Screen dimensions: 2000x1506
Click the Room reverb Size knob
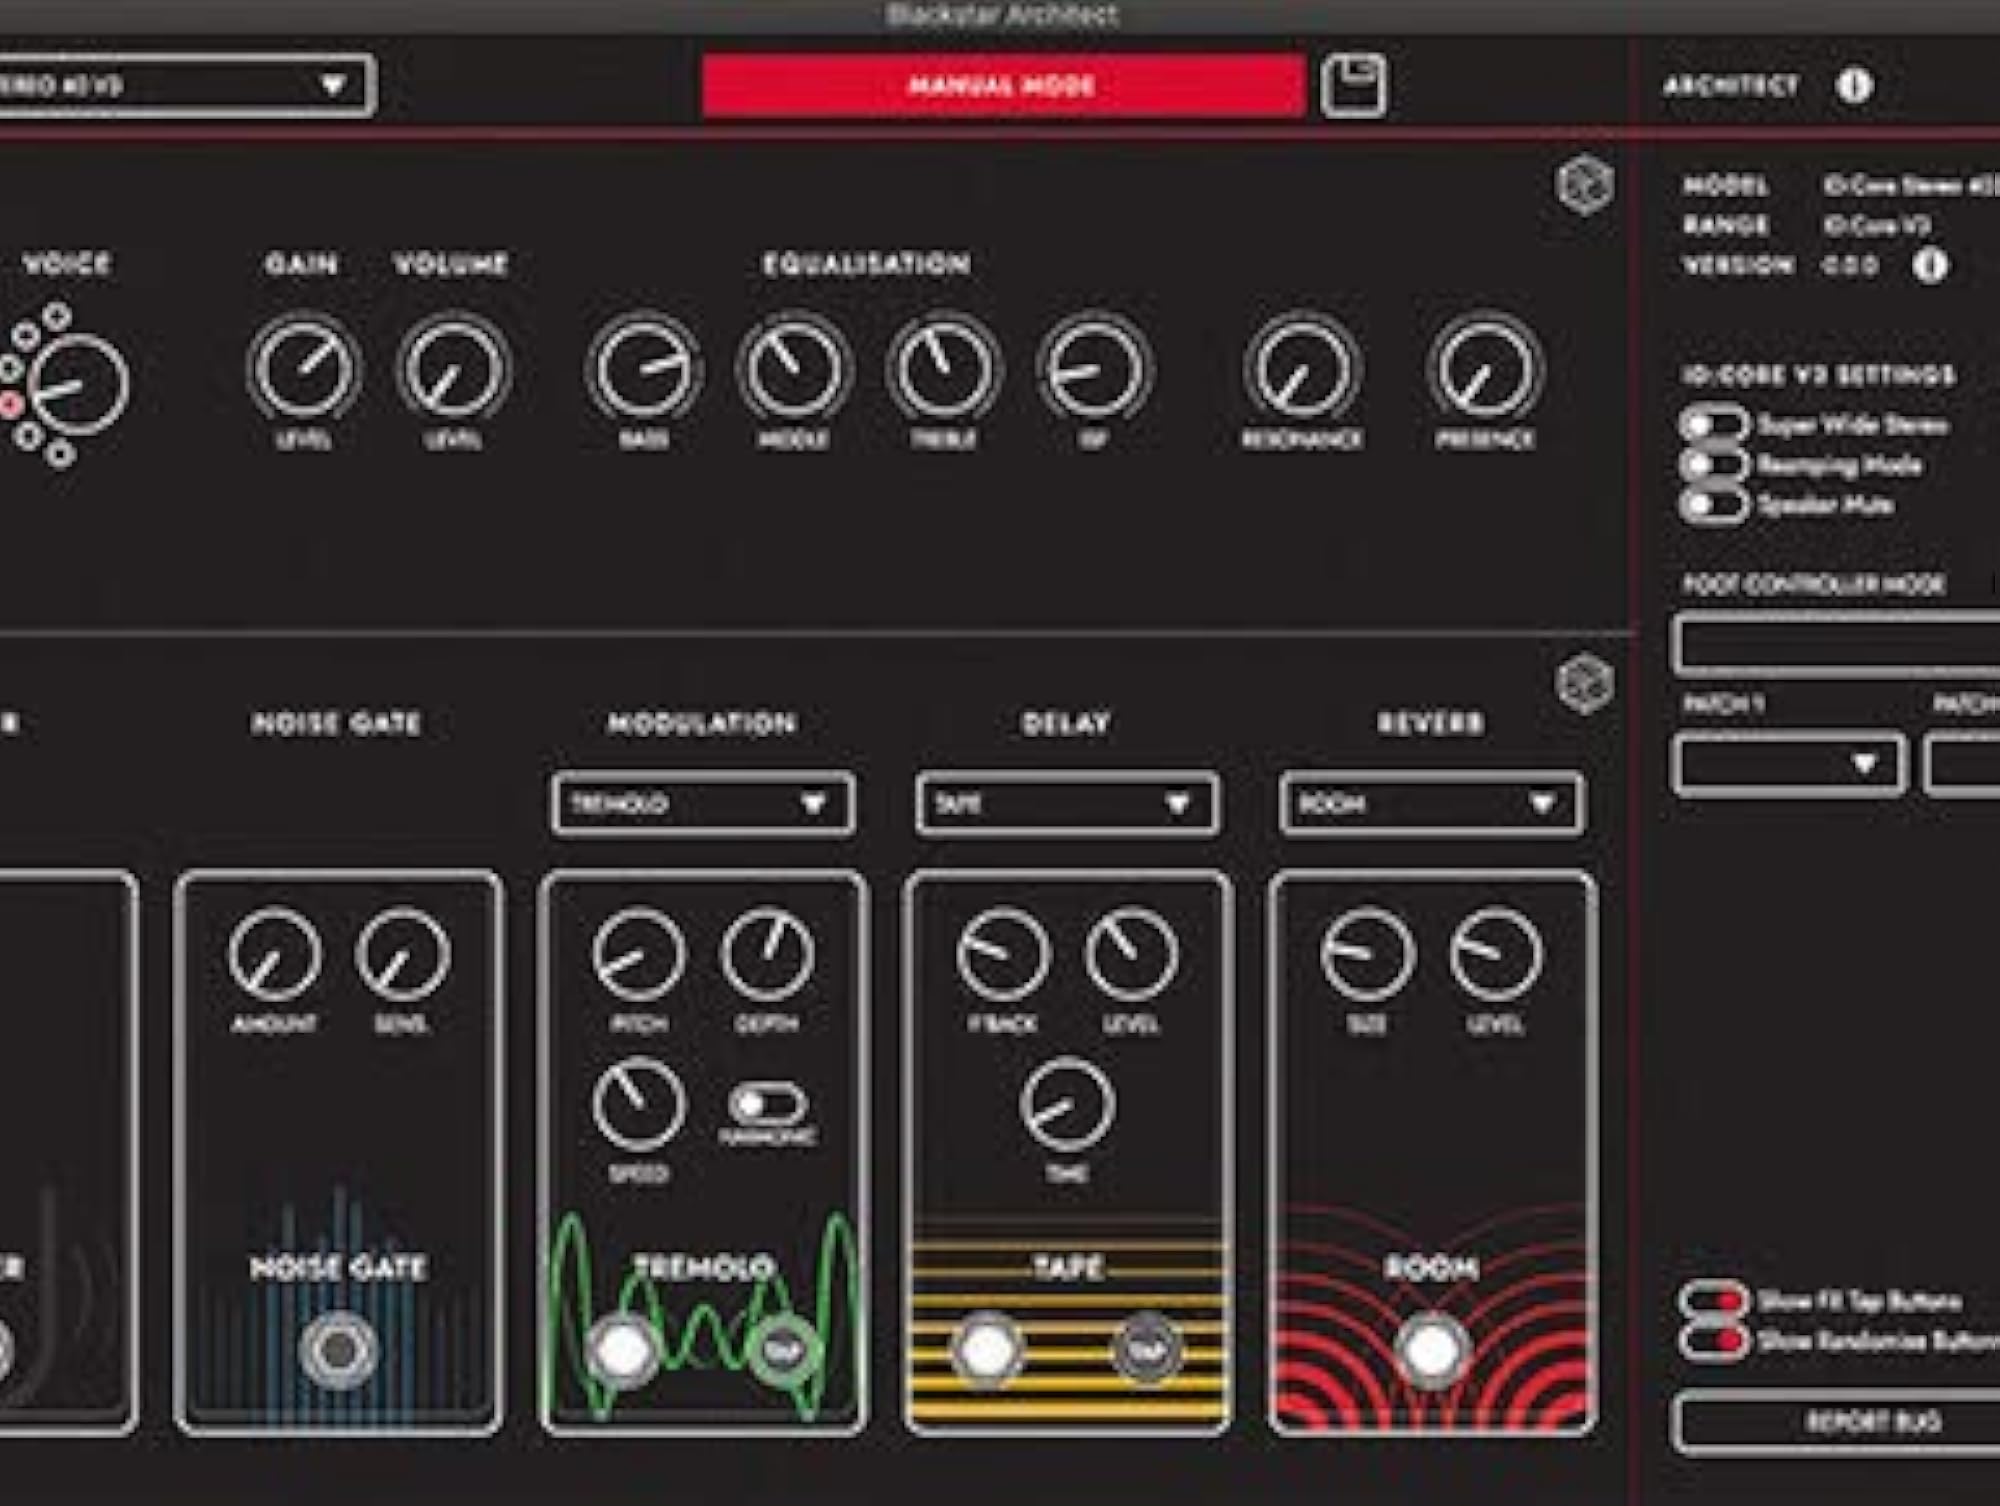(x=1367, y=955)
